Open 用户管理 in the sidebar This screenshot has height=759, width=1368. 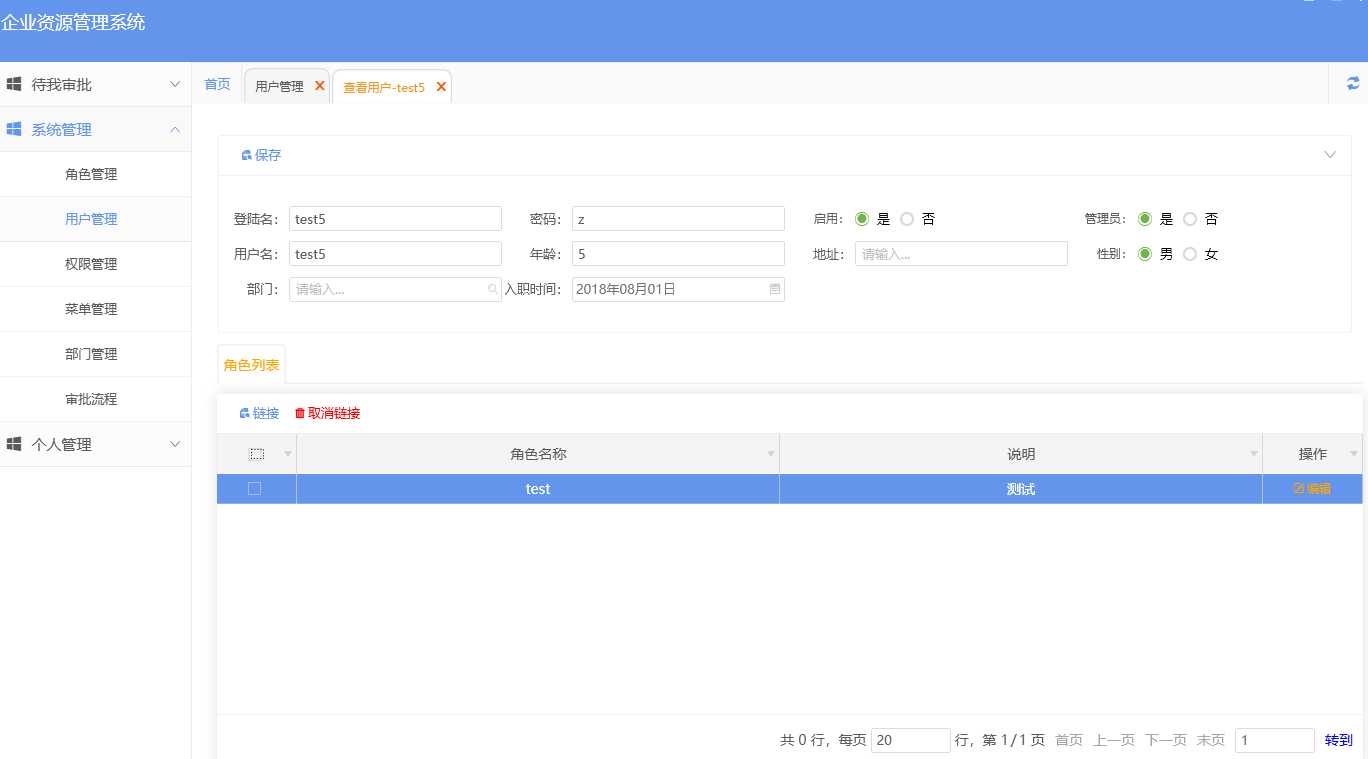pyautogui.click(x=91, y=219)
